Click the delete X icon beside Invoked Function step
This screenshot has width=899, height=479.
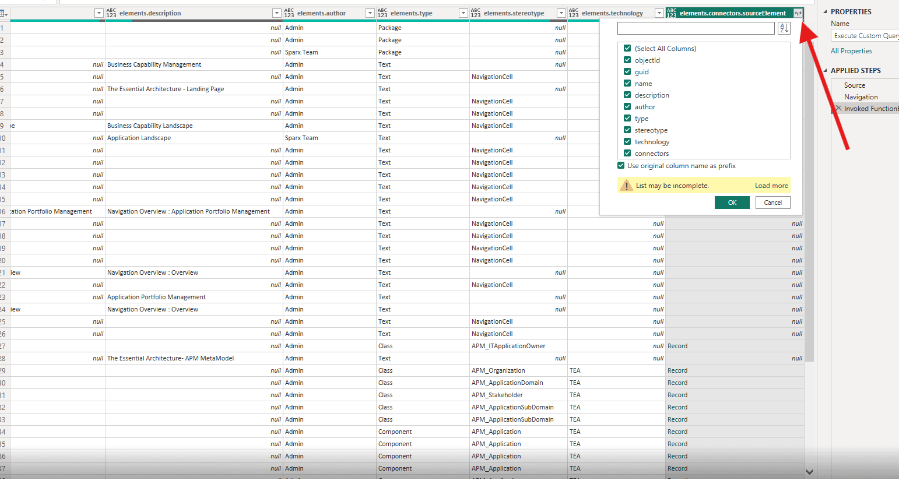838,107
